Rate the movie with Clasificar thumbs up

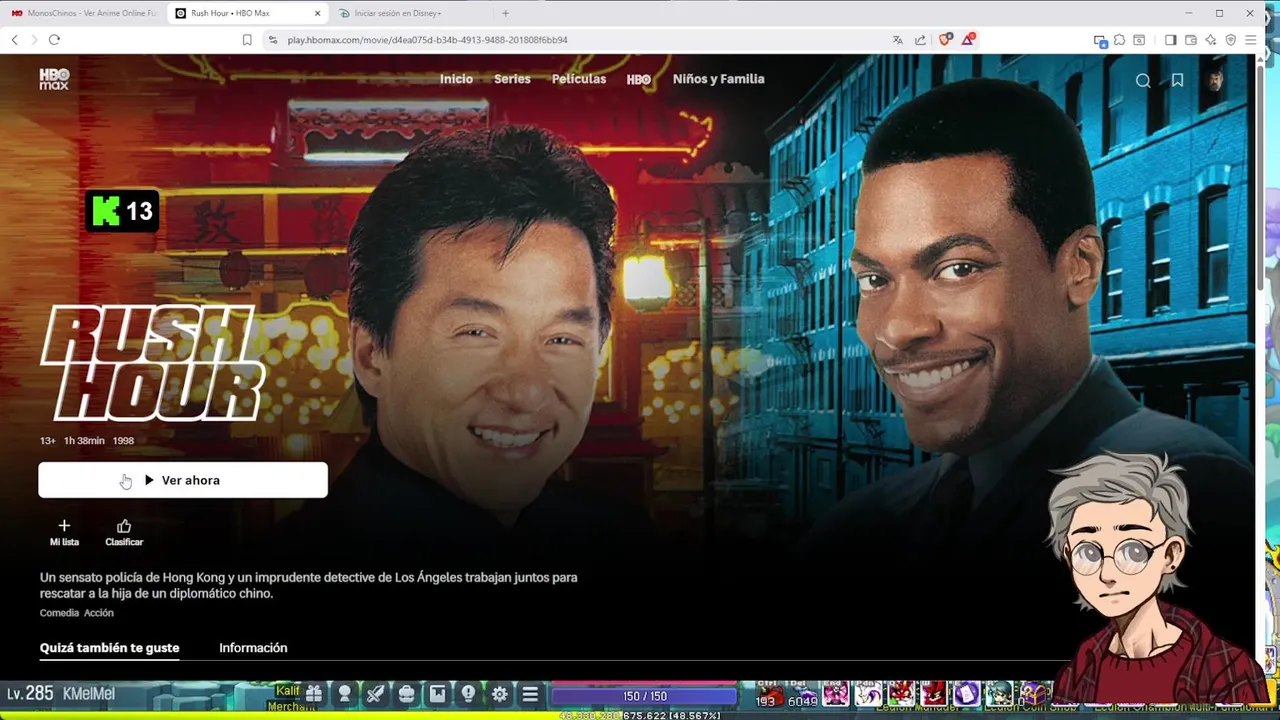click(124, 532)
